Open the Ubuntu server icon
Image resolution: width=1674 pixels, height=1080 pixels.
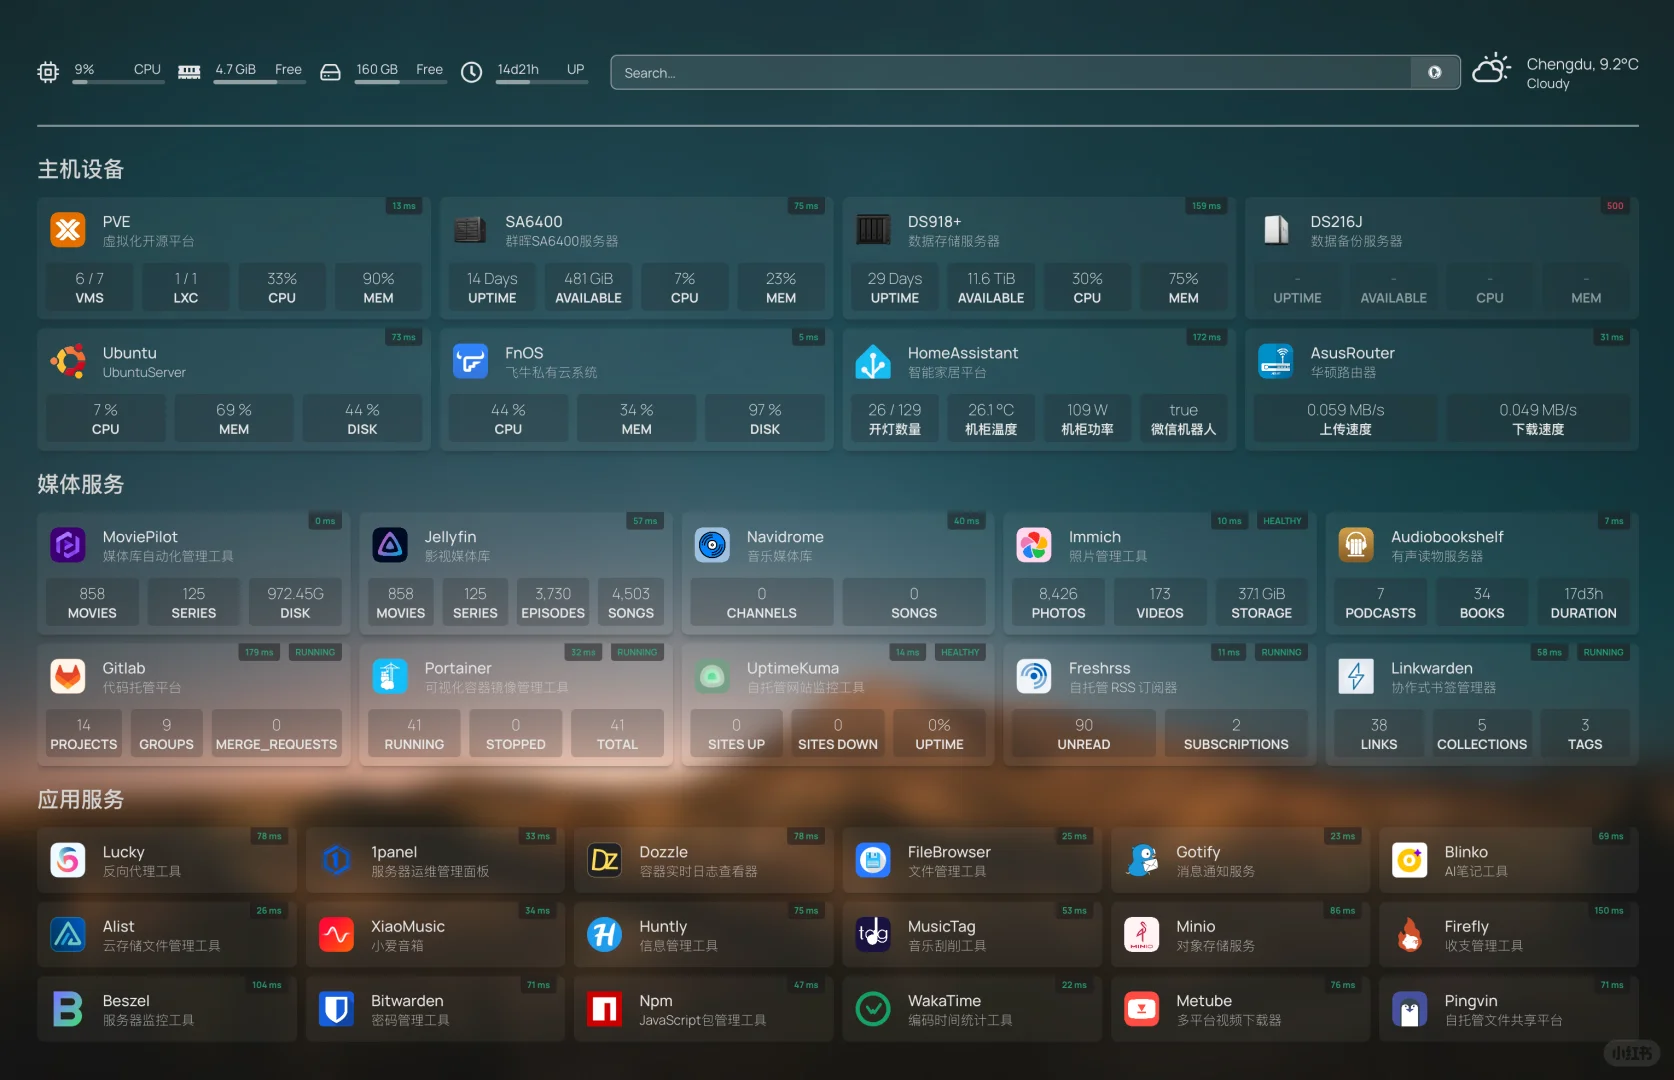pos(68,361)
